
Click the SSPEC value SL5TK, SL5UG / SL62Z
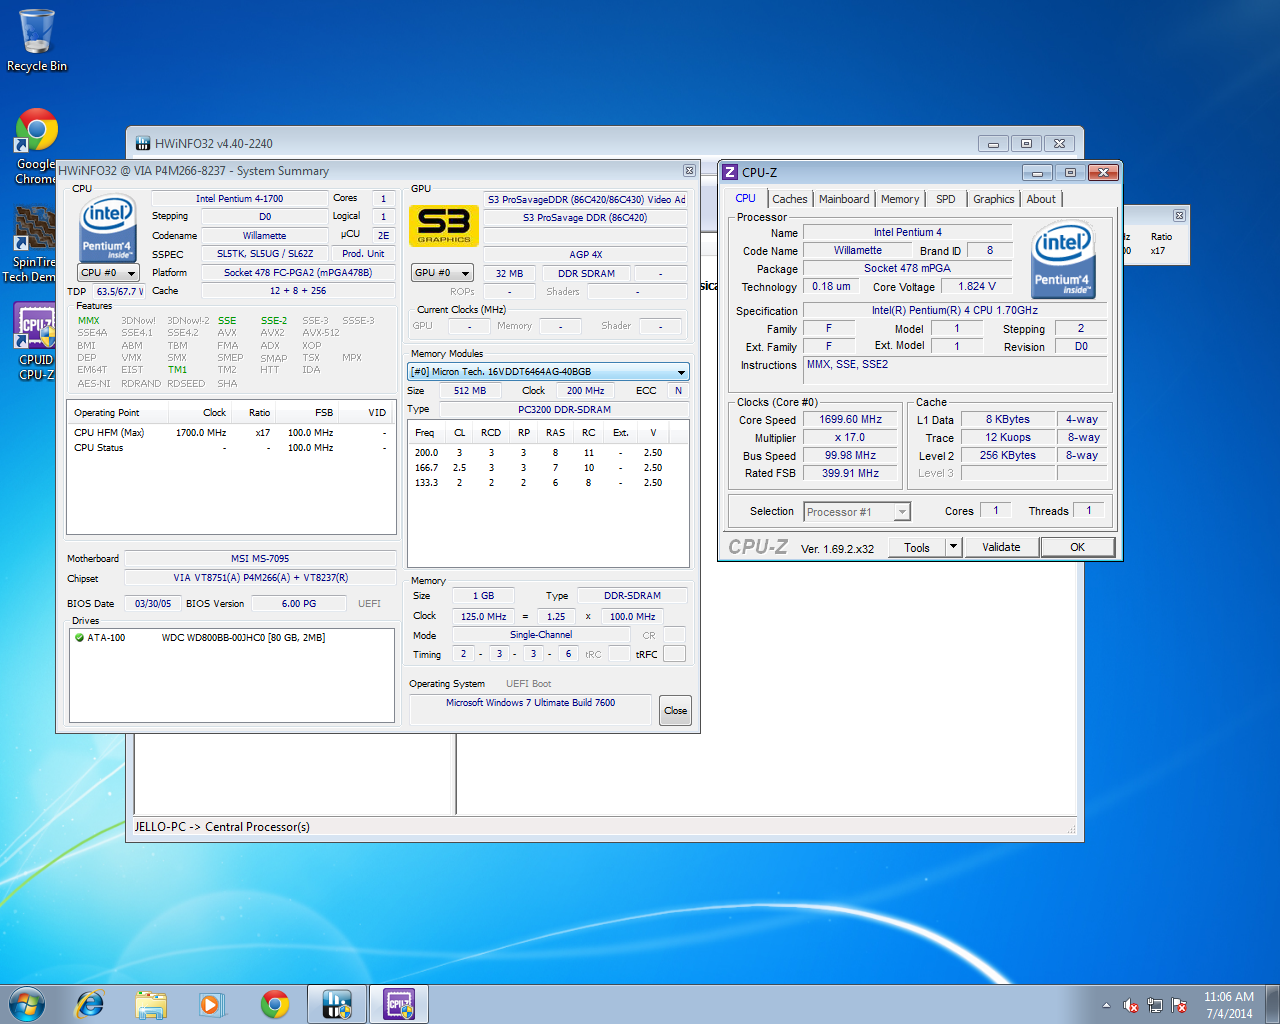click(265, 254)
